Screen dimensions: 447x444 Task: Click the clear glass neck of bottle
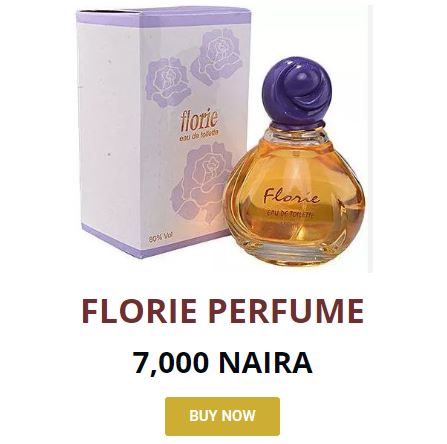(x=298, y=133)
